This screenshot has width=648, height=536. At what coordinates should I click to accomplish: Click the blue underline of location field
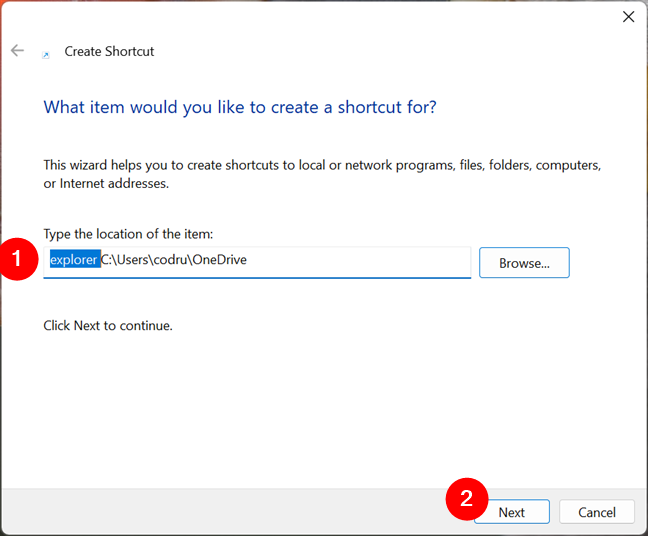click(x=257, y=277)
